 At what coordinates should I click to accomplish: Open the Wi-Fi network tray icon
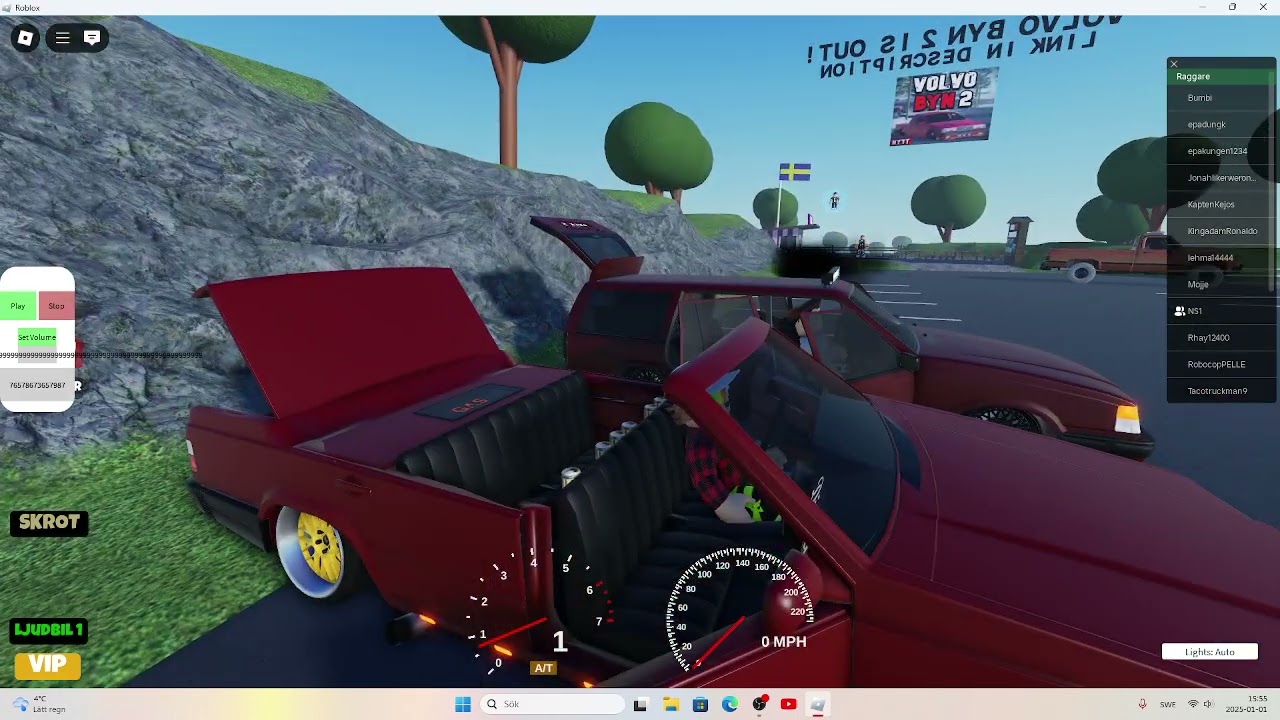[x=1193, y=704]
